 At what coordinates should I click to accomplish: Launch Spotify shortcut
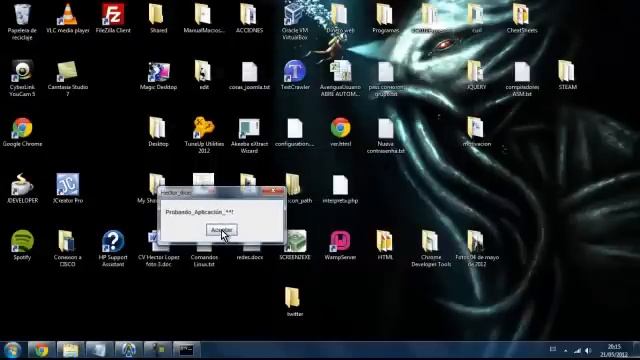point(22,245)
